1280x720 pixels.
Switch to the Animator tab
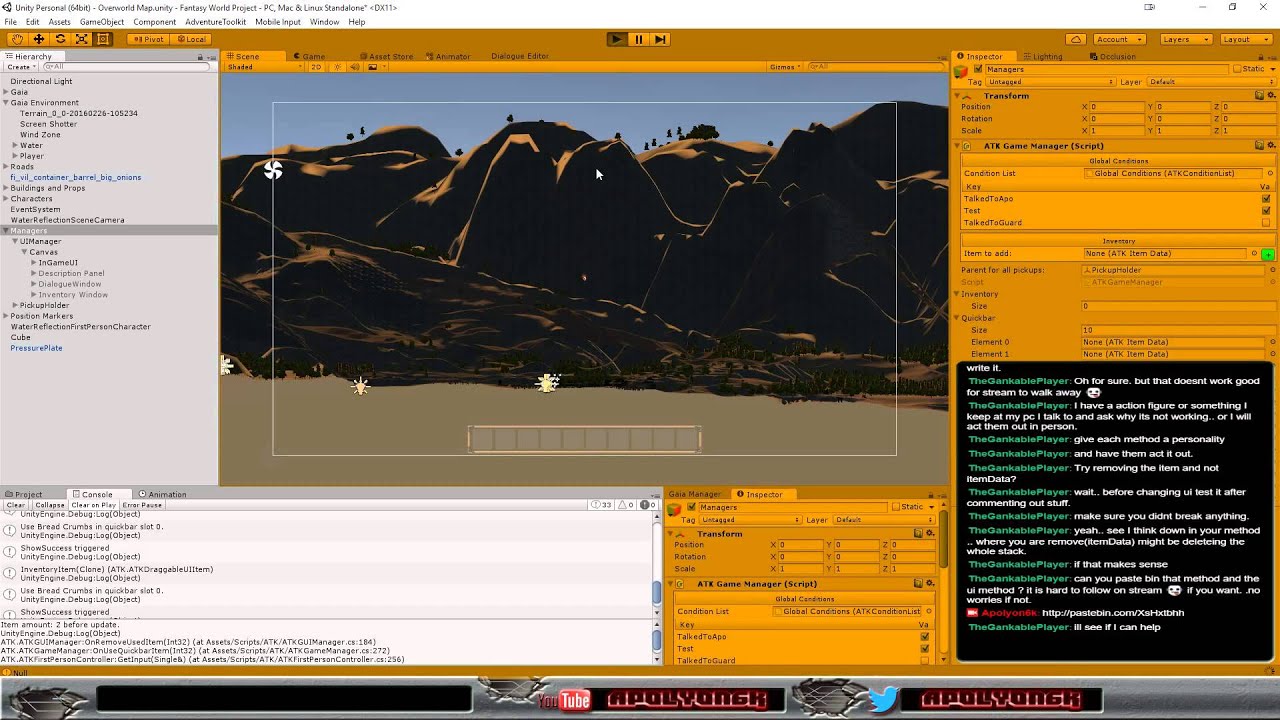click(x=448, y=57)
